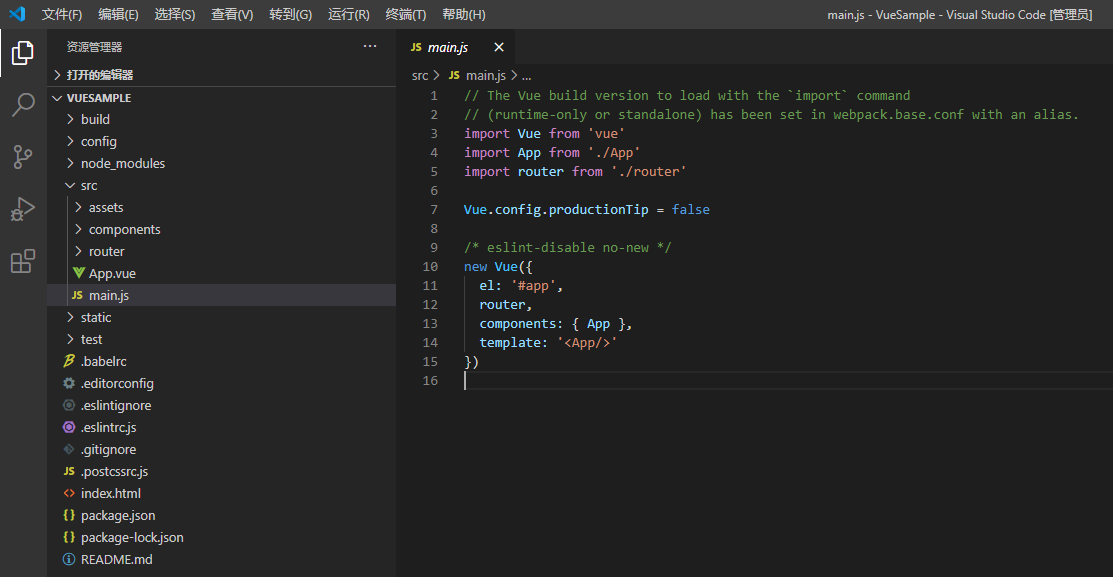Click the braces icon beside package-lock.json
The height and width of the screenshot is (577, 1113).
coord(69,537)
